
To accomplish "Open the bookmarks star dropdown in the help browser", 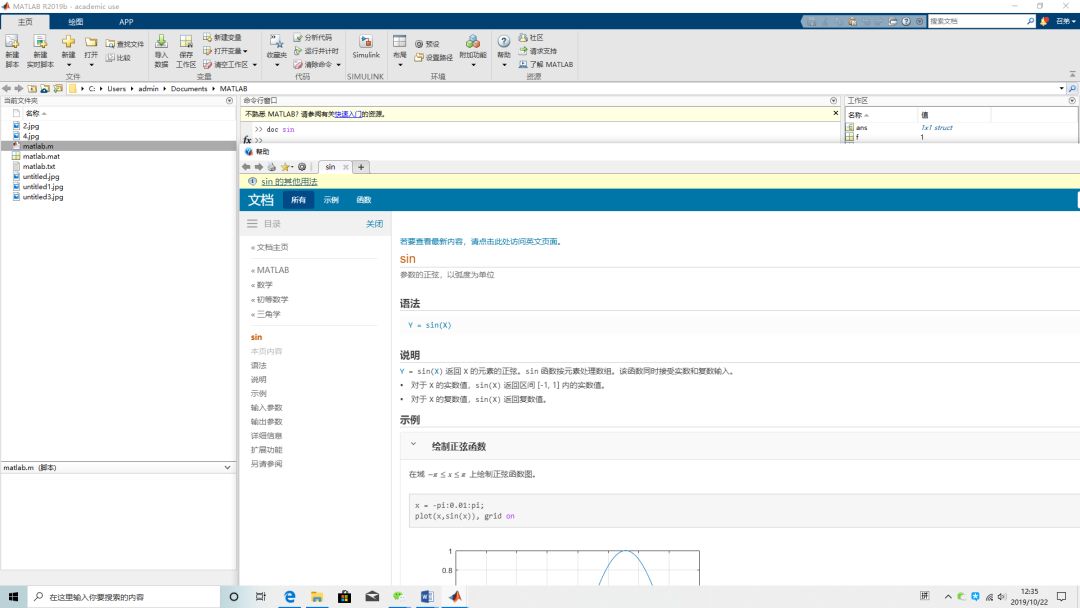I will point(287,167).
